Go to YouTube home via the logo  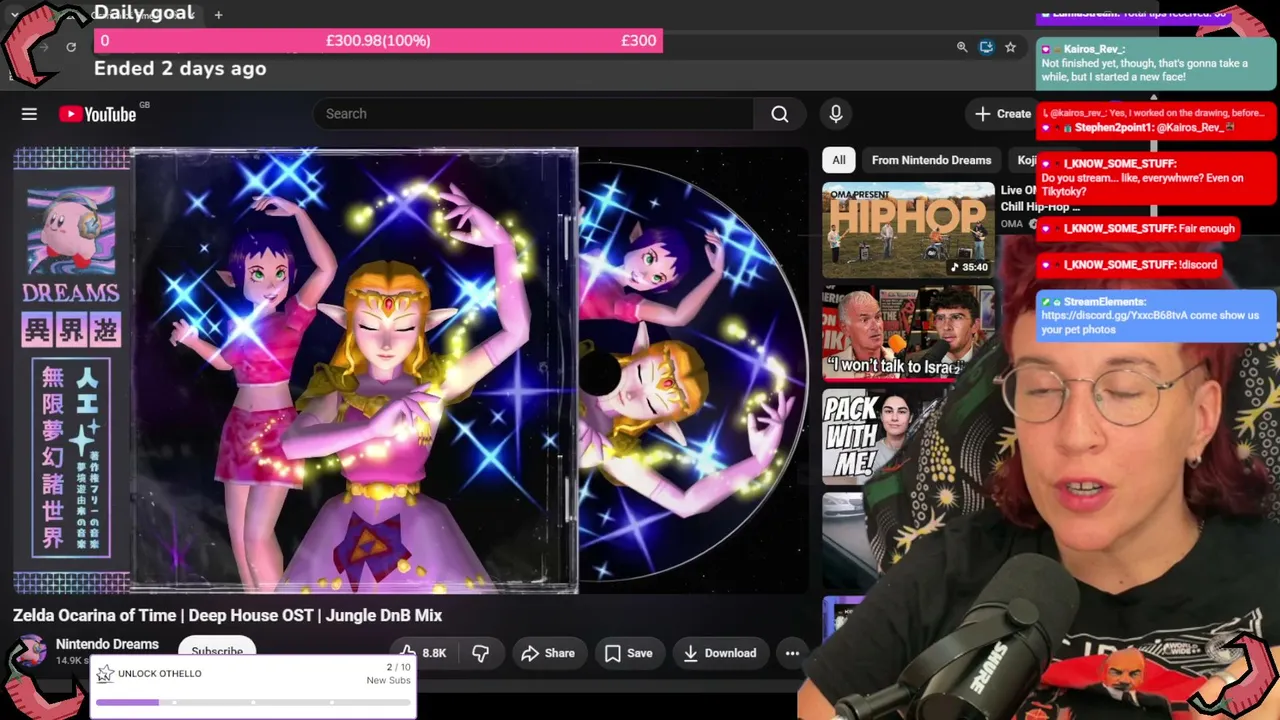(x=98, y=114)
